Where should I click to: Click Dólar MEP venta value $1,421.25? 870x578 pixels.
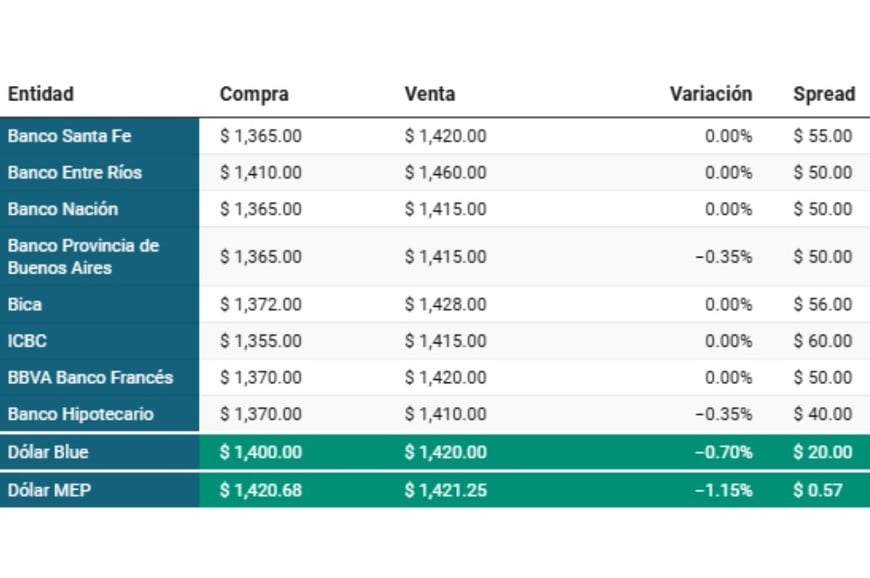445,490
